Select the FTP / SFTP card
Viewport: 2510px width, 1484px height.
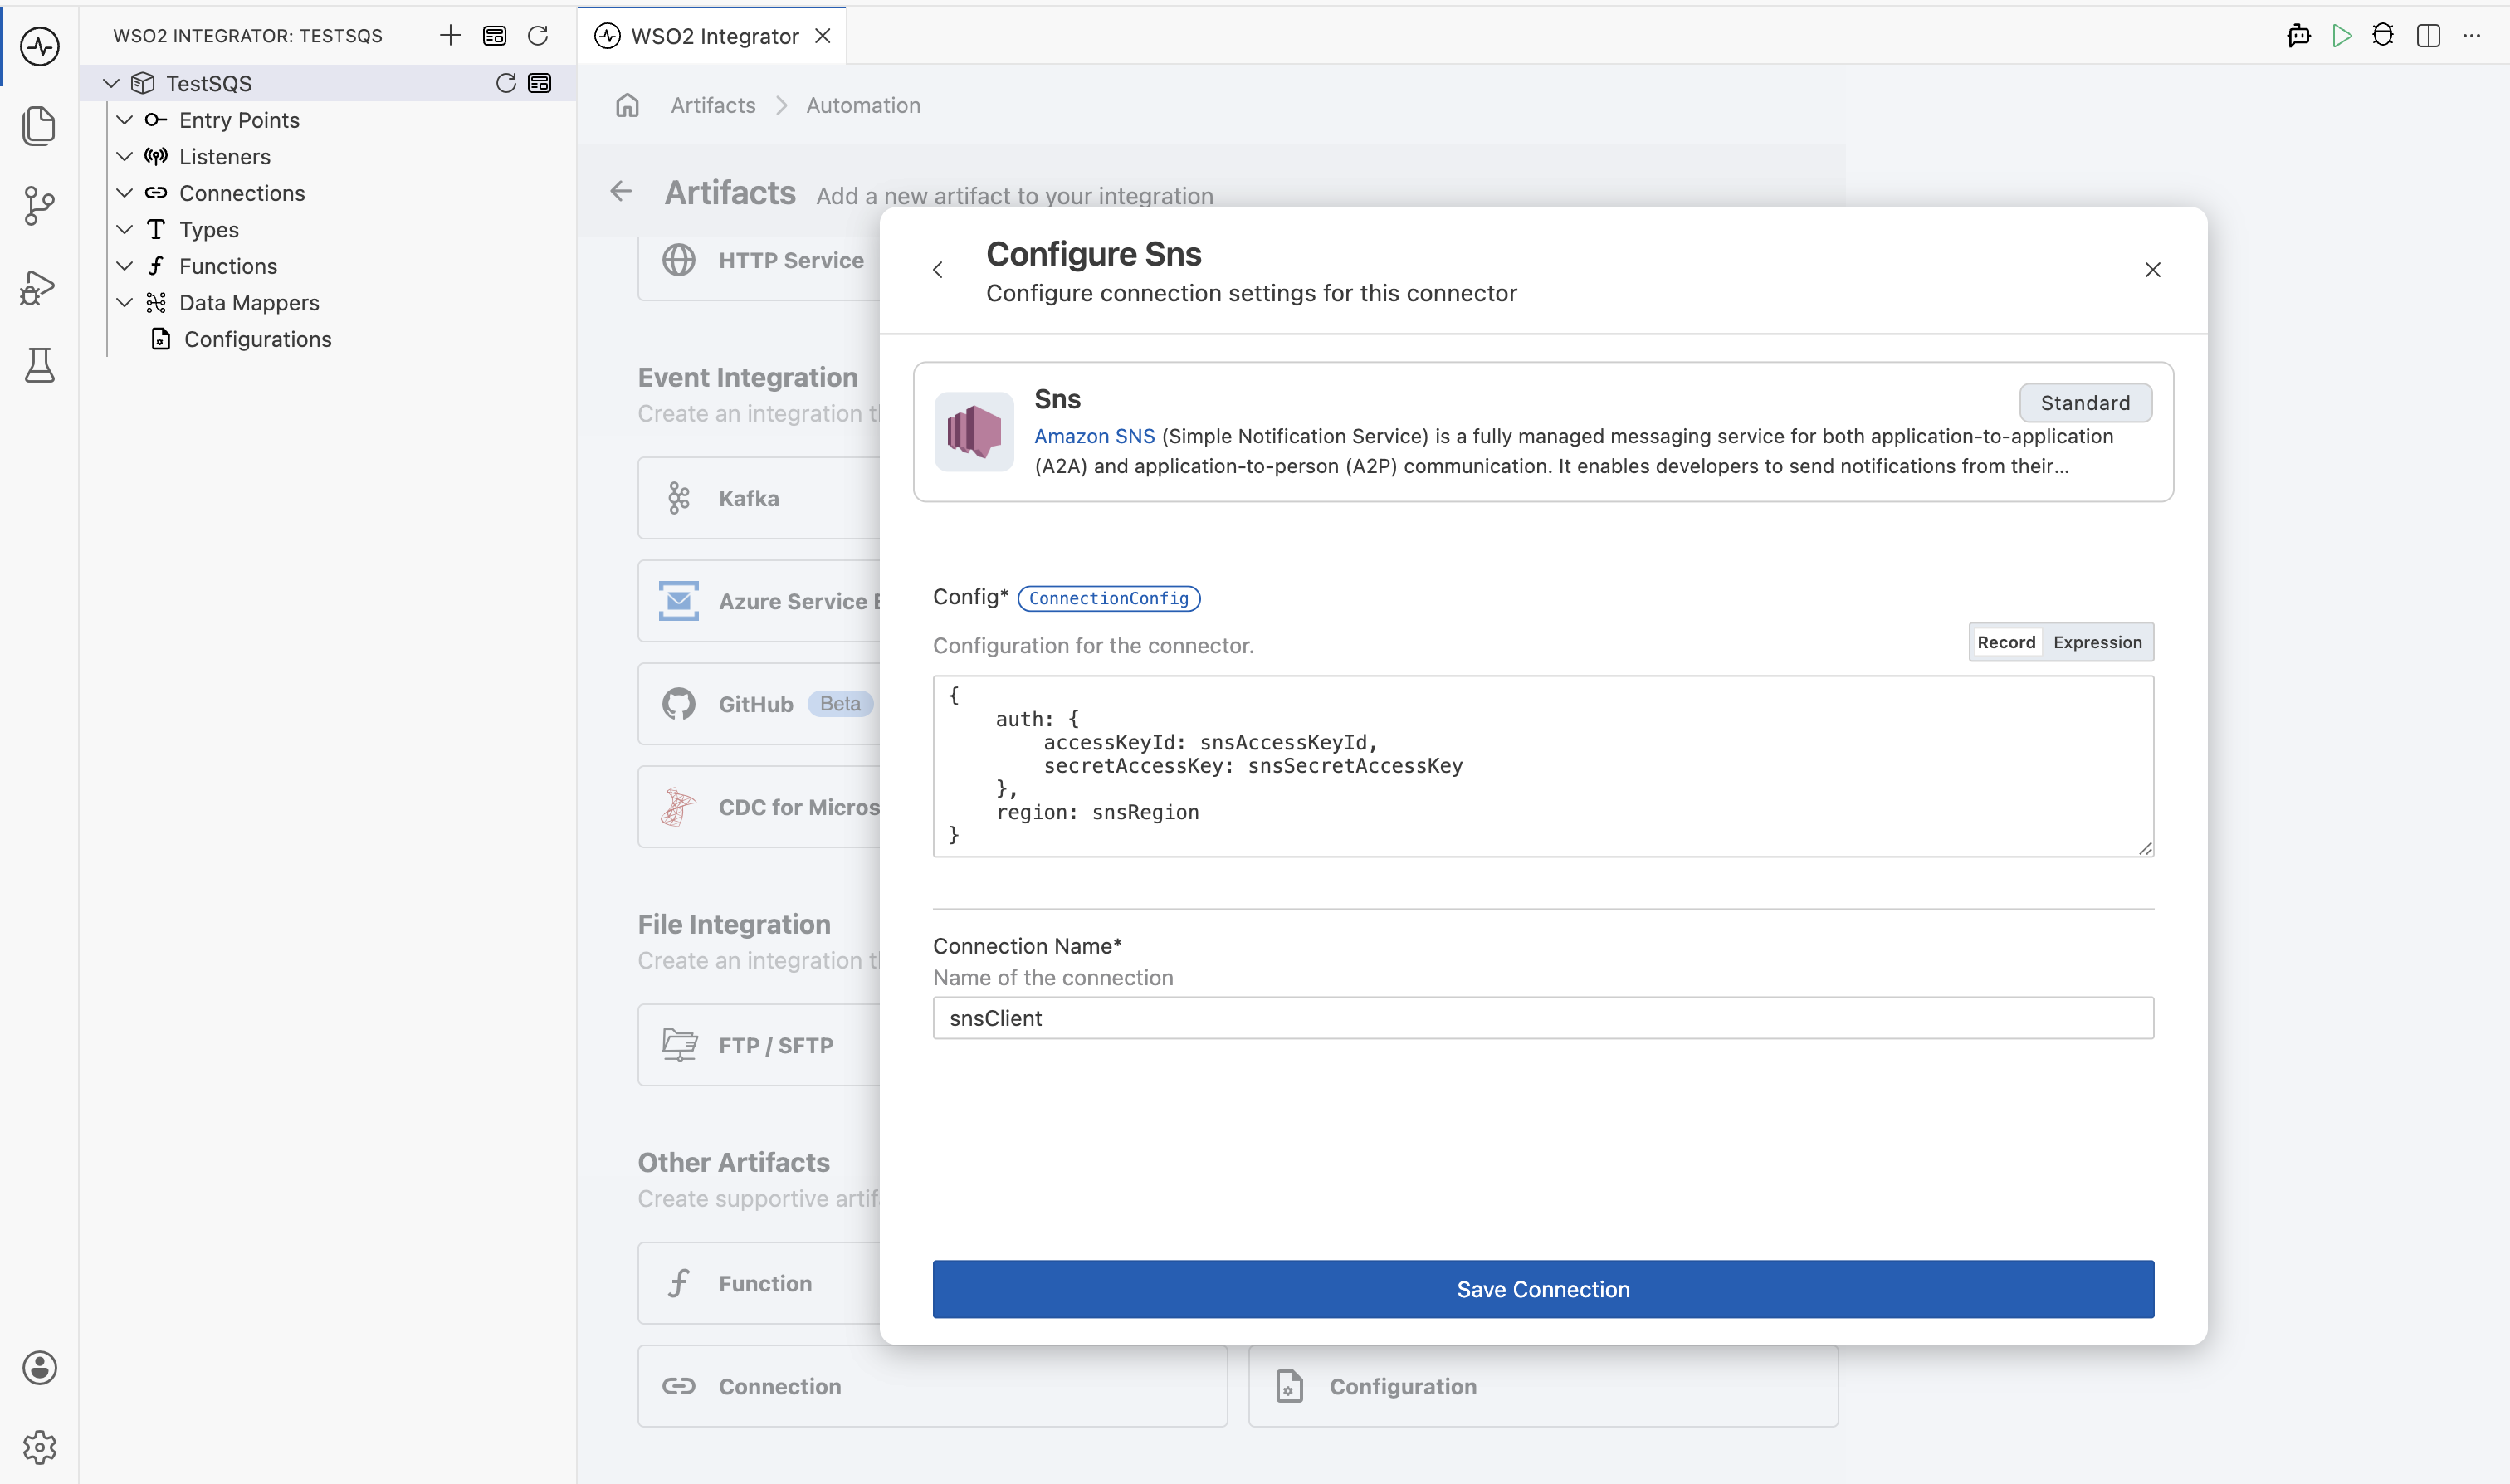[759, 1045]
